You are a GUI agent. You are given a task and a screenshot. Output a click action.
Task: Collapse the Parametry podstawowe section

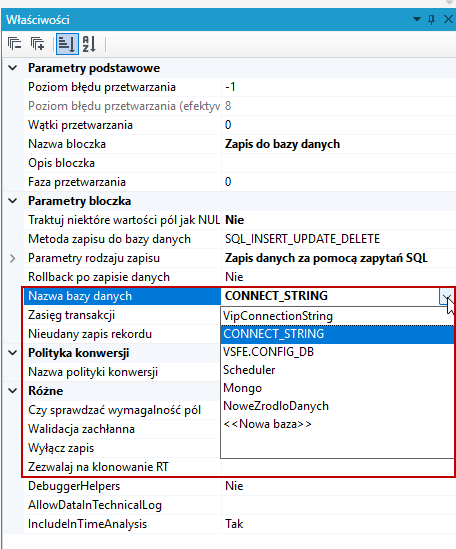coord(13,68)
